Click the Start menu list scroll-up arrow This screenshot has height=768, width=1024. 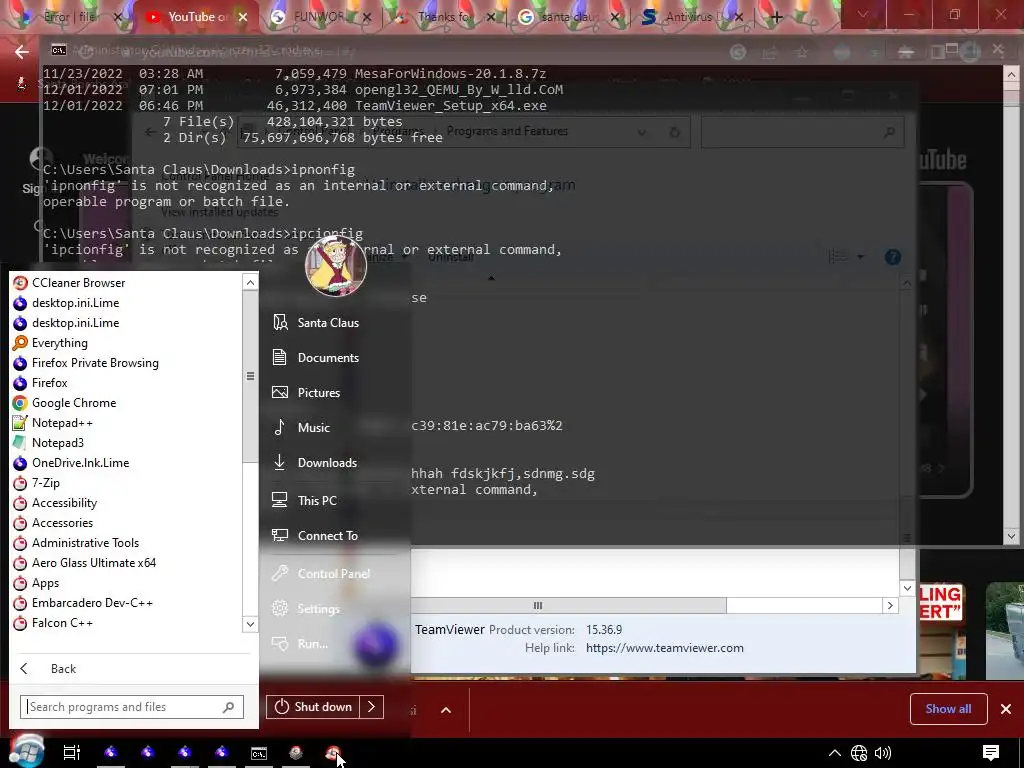pyautogui.click(x=250, y=282)
